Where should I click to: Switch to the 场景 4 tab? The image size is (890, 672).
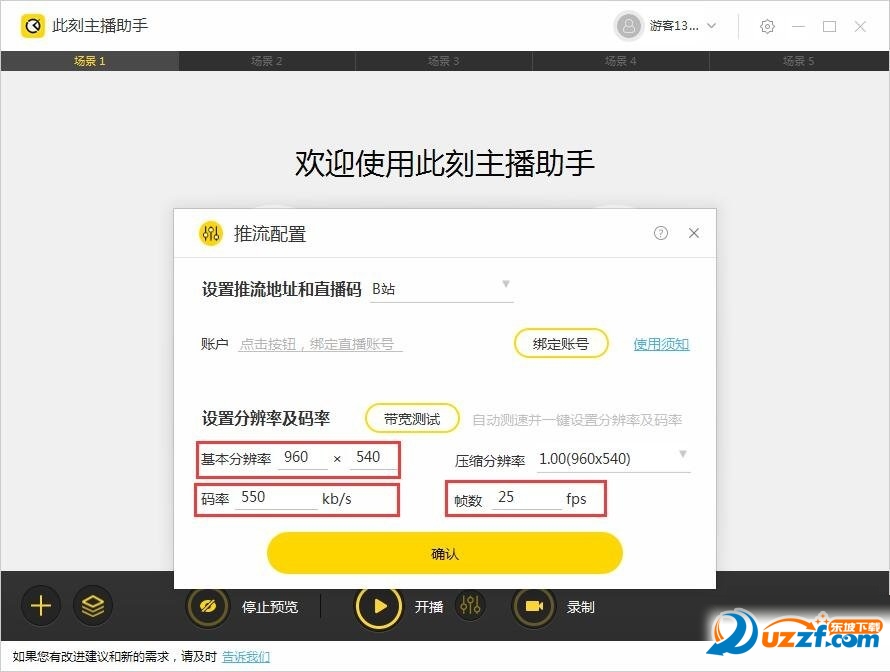[x=621, y=61]
